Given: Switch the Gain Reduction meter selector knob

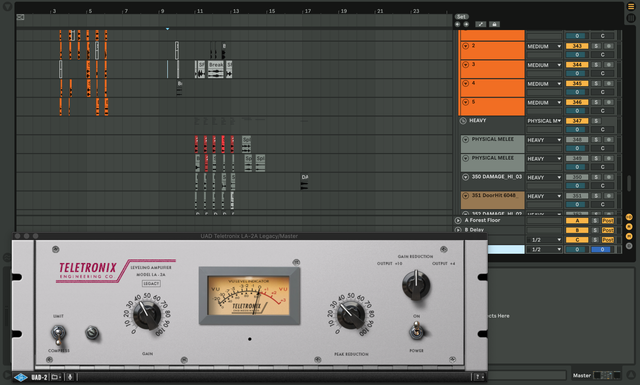Looking at the screenshot, I should [x=416, y=285].
